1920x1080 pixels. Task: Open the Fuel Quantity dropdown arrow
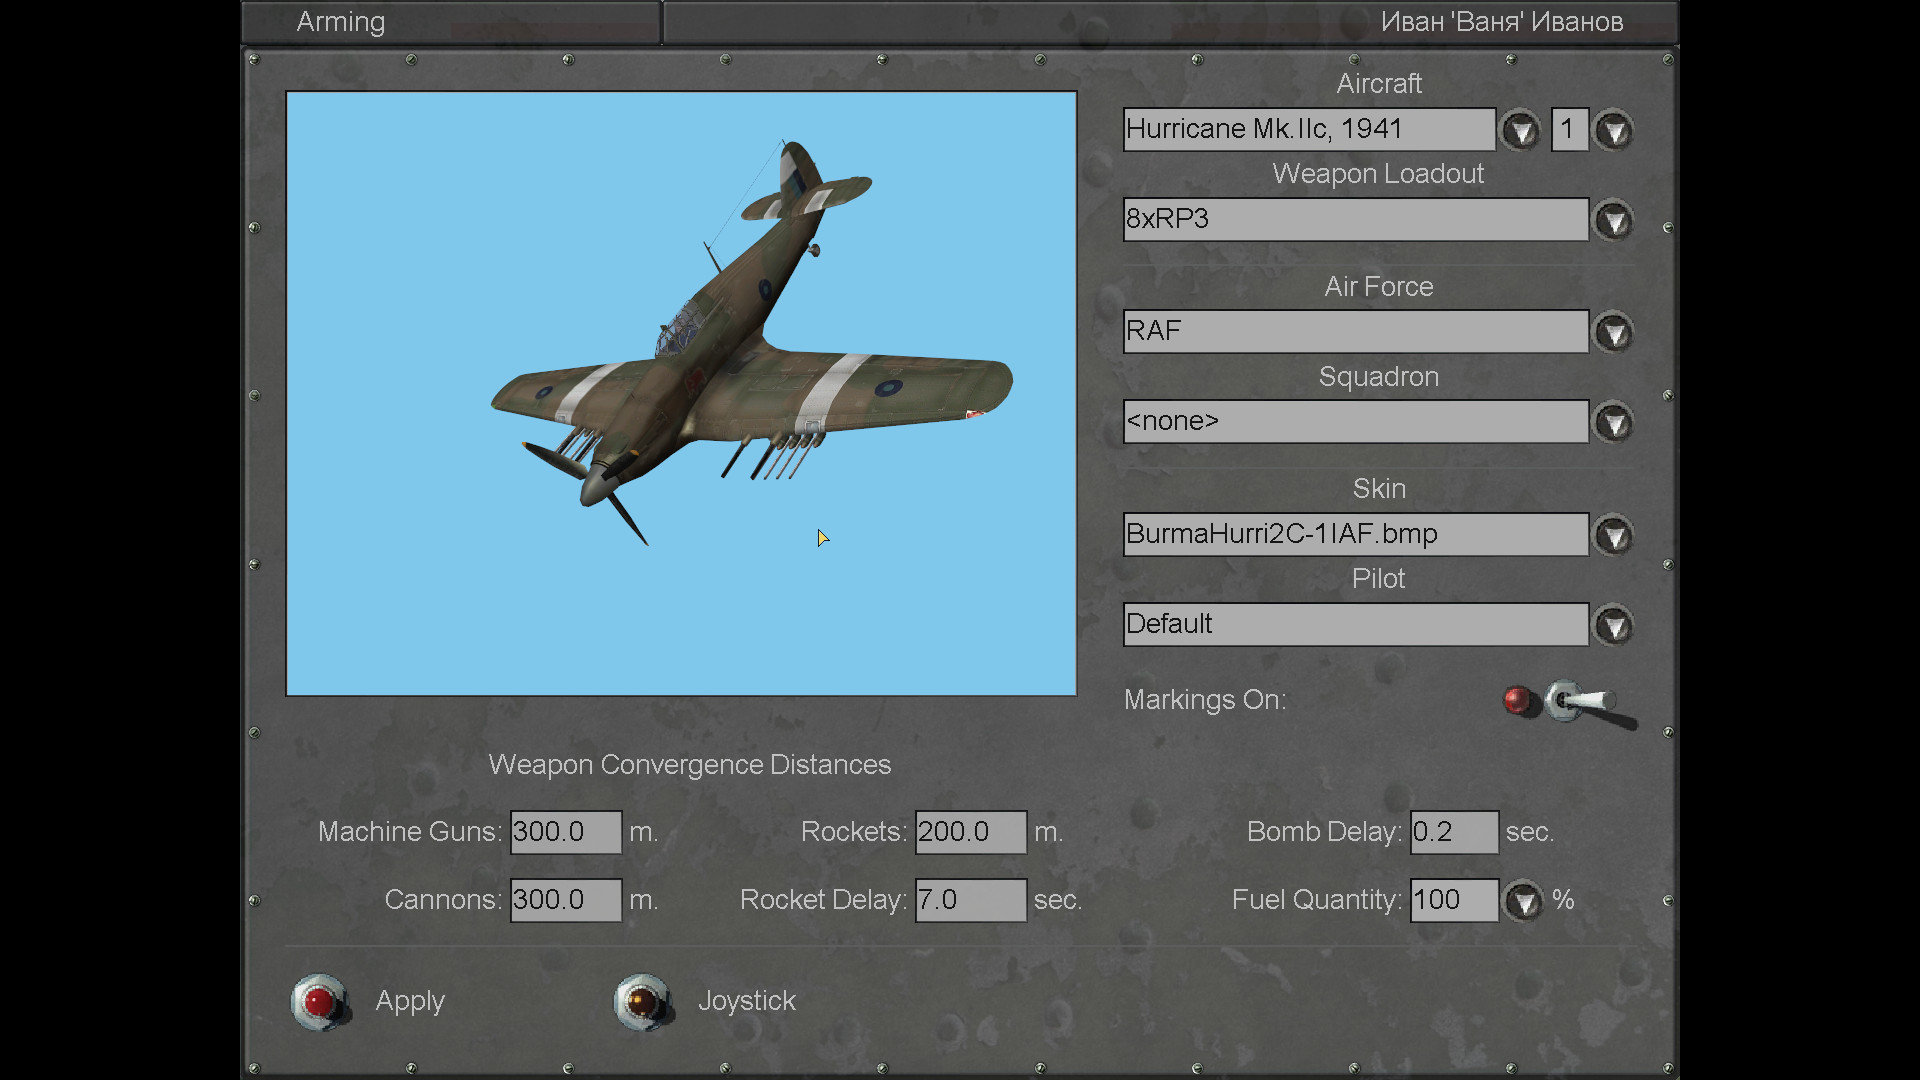[1523, 902]
